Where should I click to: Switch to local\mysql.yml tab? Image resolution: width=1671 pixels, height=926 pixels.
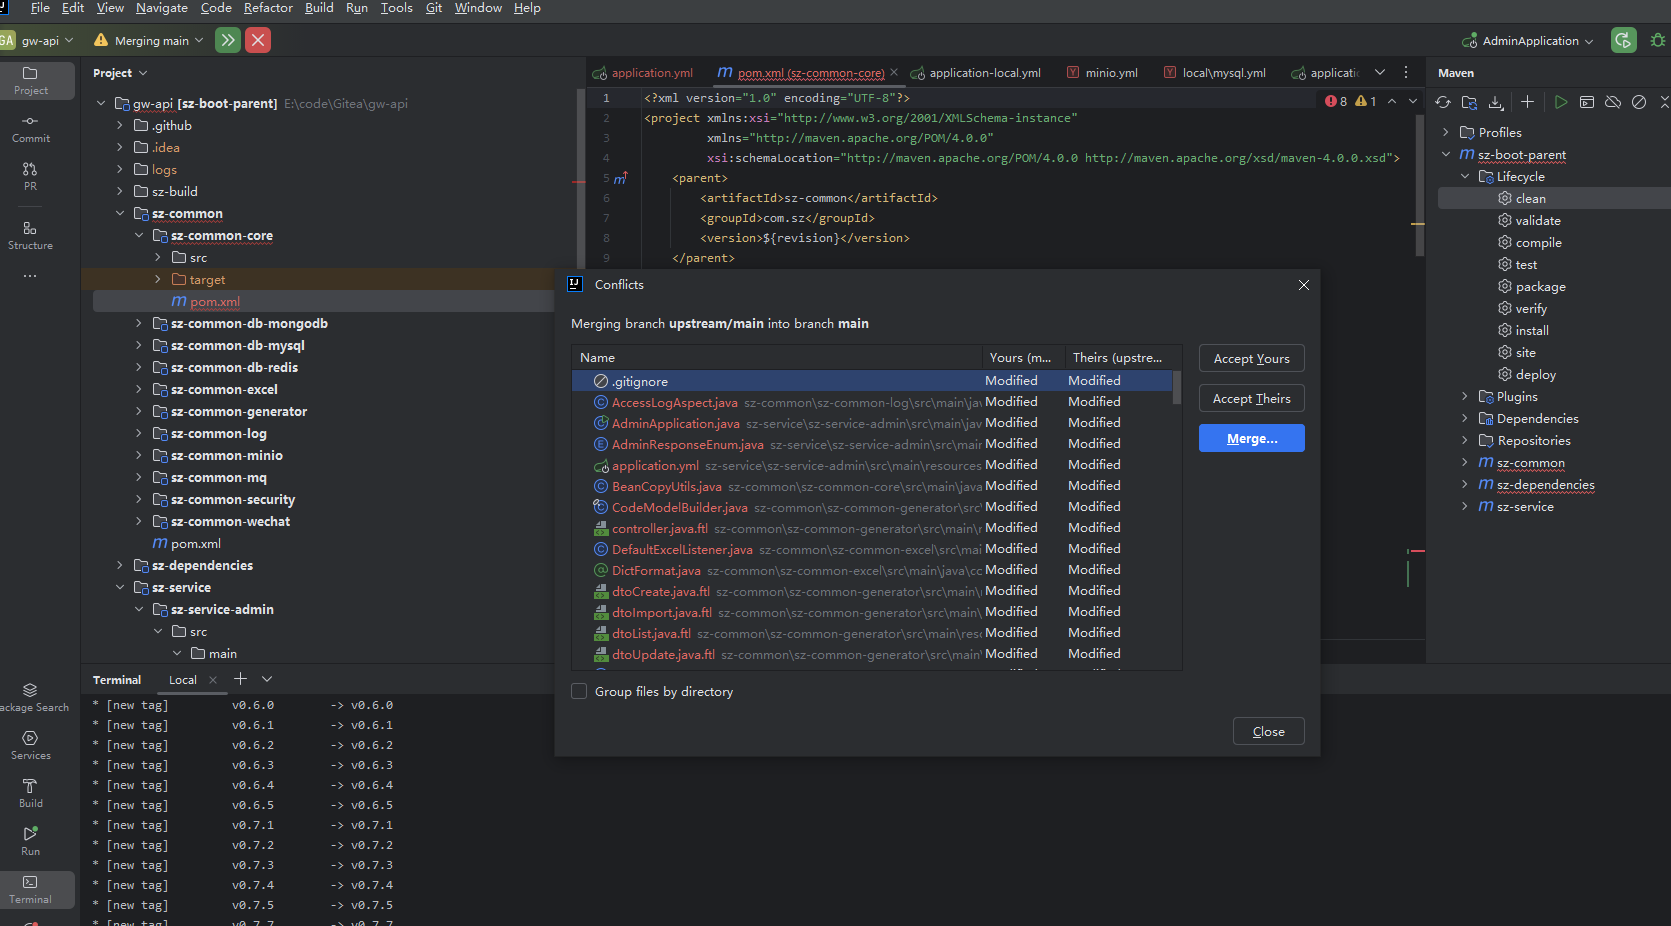1215,73
